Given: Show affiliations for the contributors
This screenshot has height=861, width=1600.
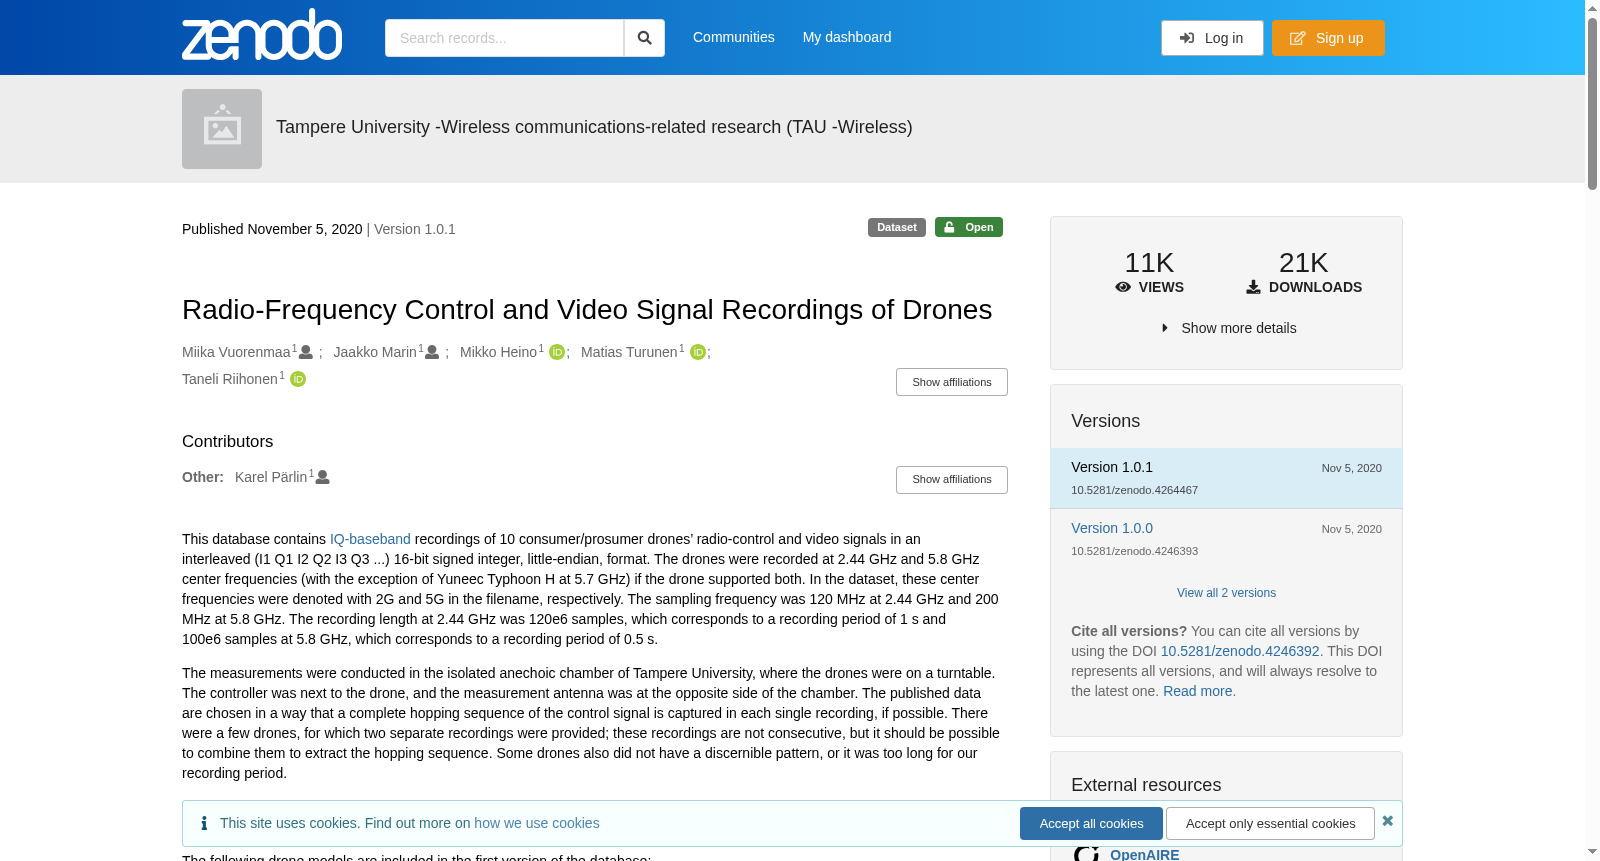Looking at the screenshot, I should pos(952,480).
